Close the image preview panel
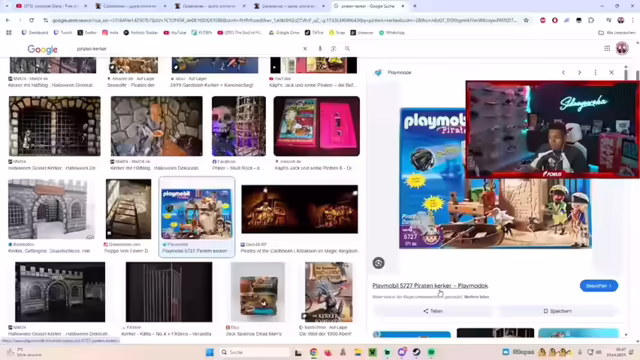The height and width of the screenshot is (360, 640). click(611, 72)
